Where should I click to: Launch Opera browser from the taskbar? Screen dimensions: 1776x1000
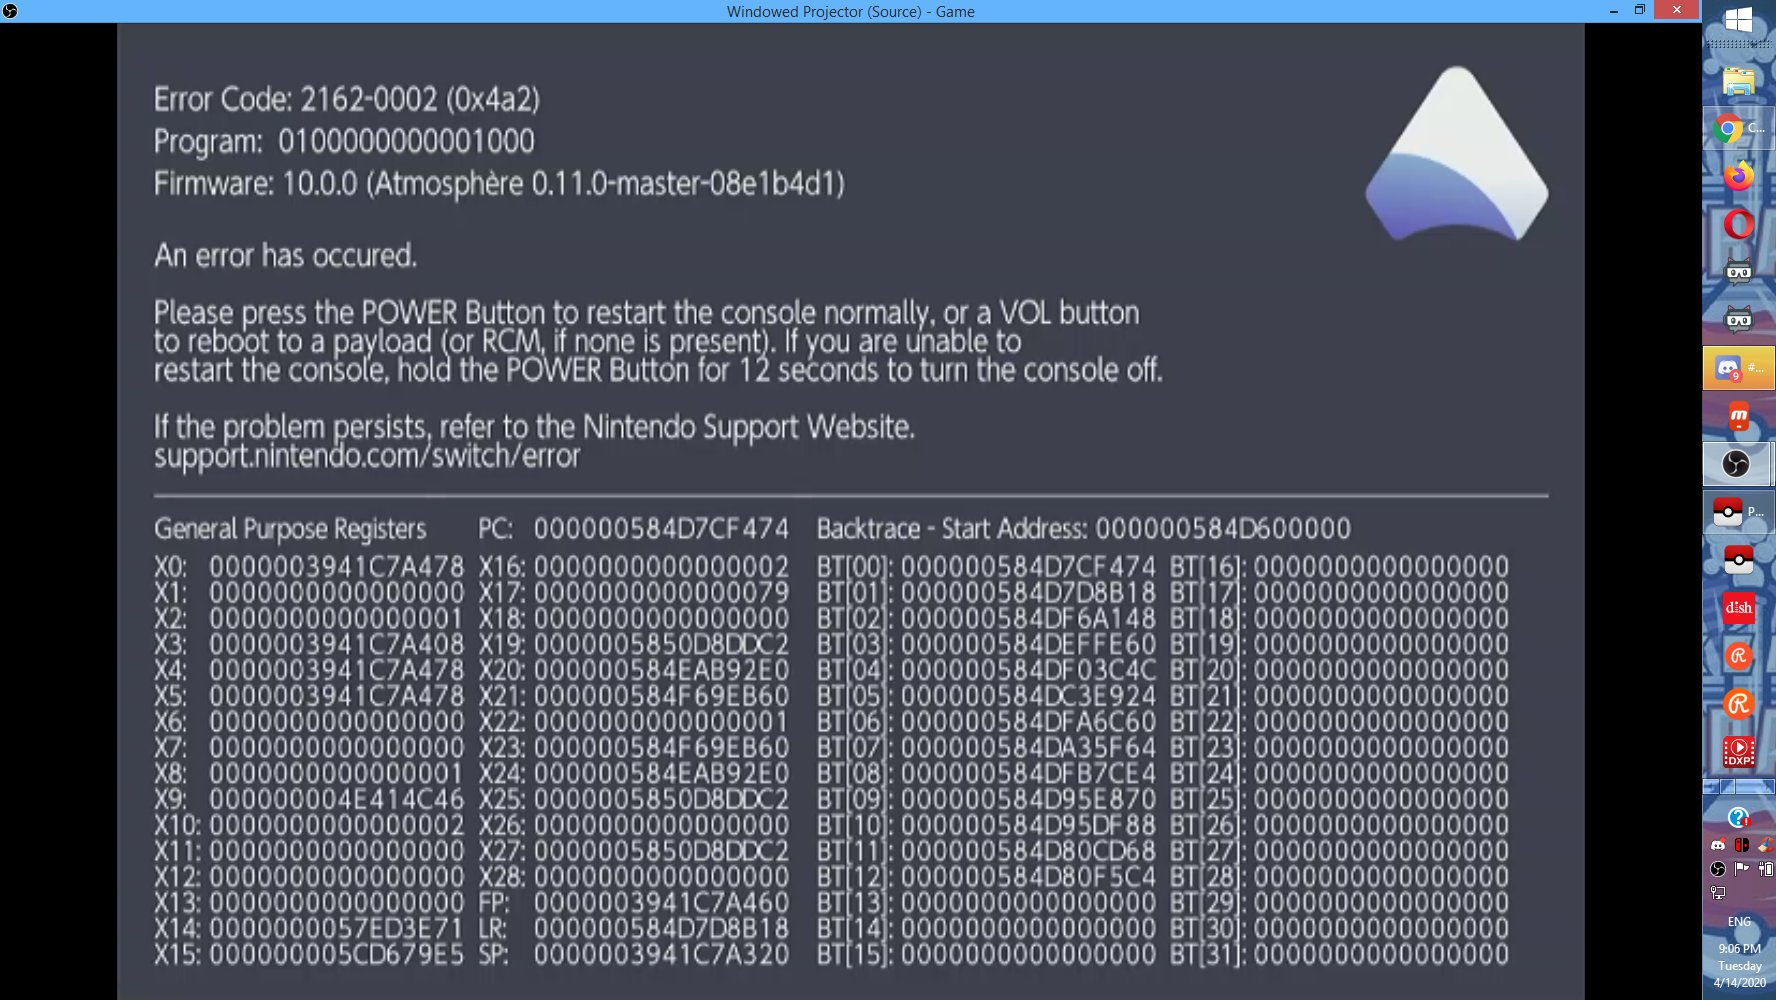1739,224
